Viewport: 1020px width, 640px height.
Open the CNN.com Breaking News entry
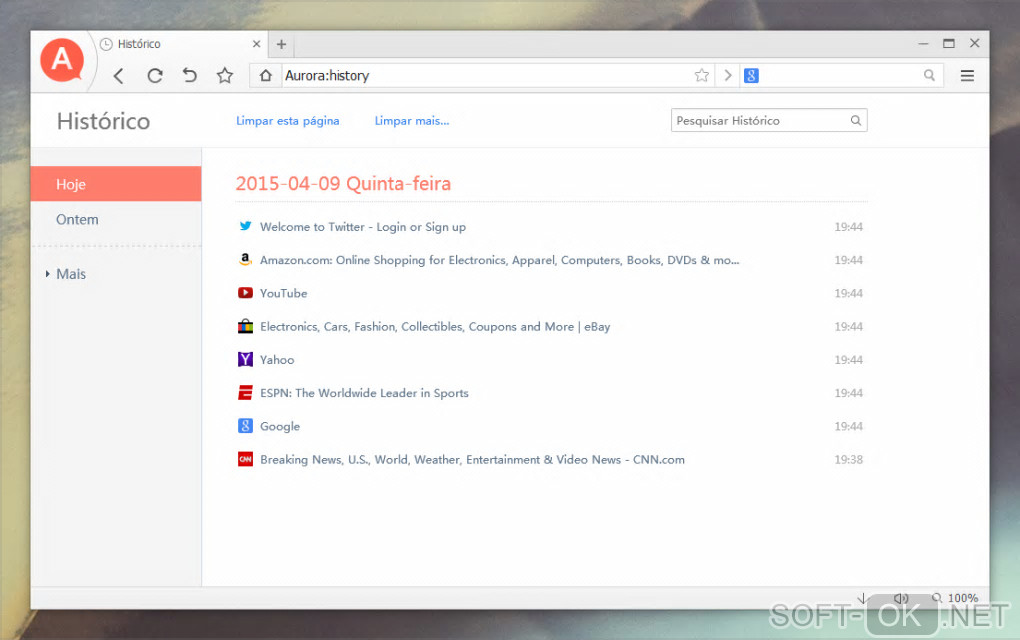472,460
